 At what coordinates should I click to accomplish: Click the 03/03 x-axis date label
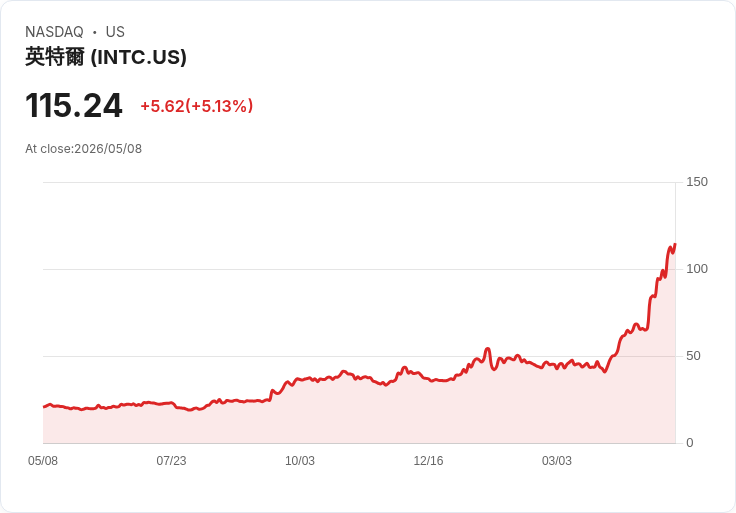point(557,461)
